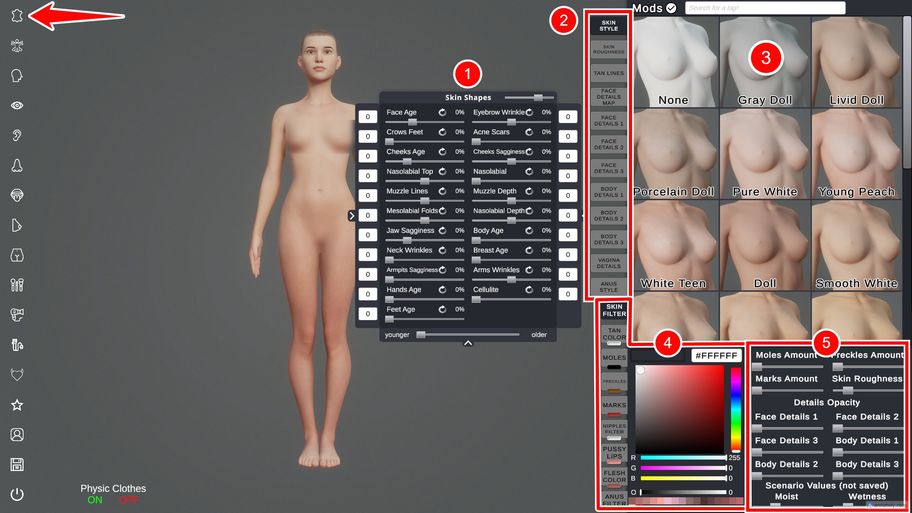Click the #FFFFFF hex color field

[x=716, y=355]
